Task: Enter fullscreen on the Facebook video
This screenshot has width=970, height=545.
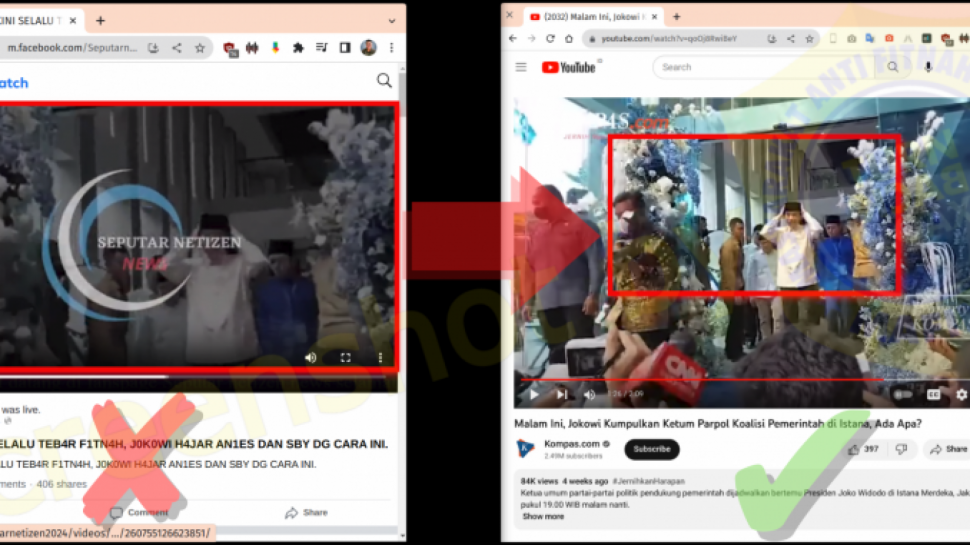Action: (x=346, y=358)
